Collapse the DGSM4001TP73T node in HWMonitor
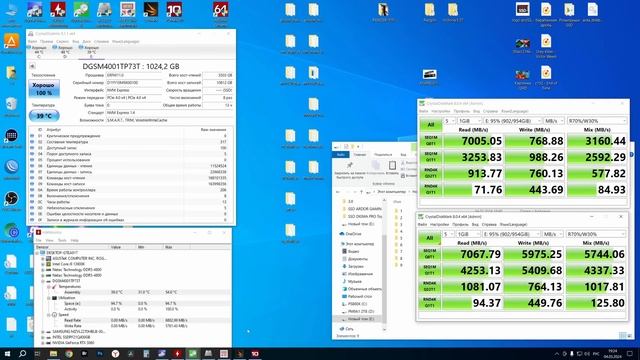Screen dimensions: 640x360 (x=43, y=281)
